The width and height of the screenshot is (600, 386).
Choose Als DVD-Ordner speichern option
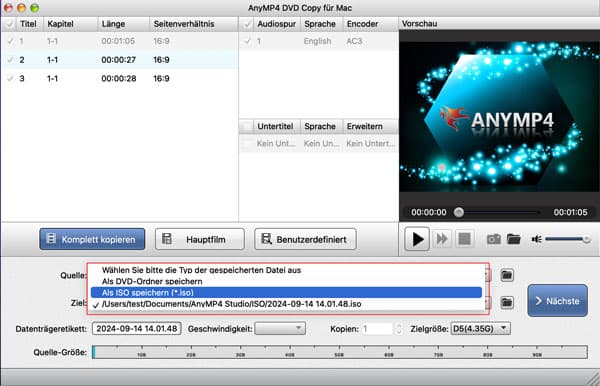tap(287, 281)
